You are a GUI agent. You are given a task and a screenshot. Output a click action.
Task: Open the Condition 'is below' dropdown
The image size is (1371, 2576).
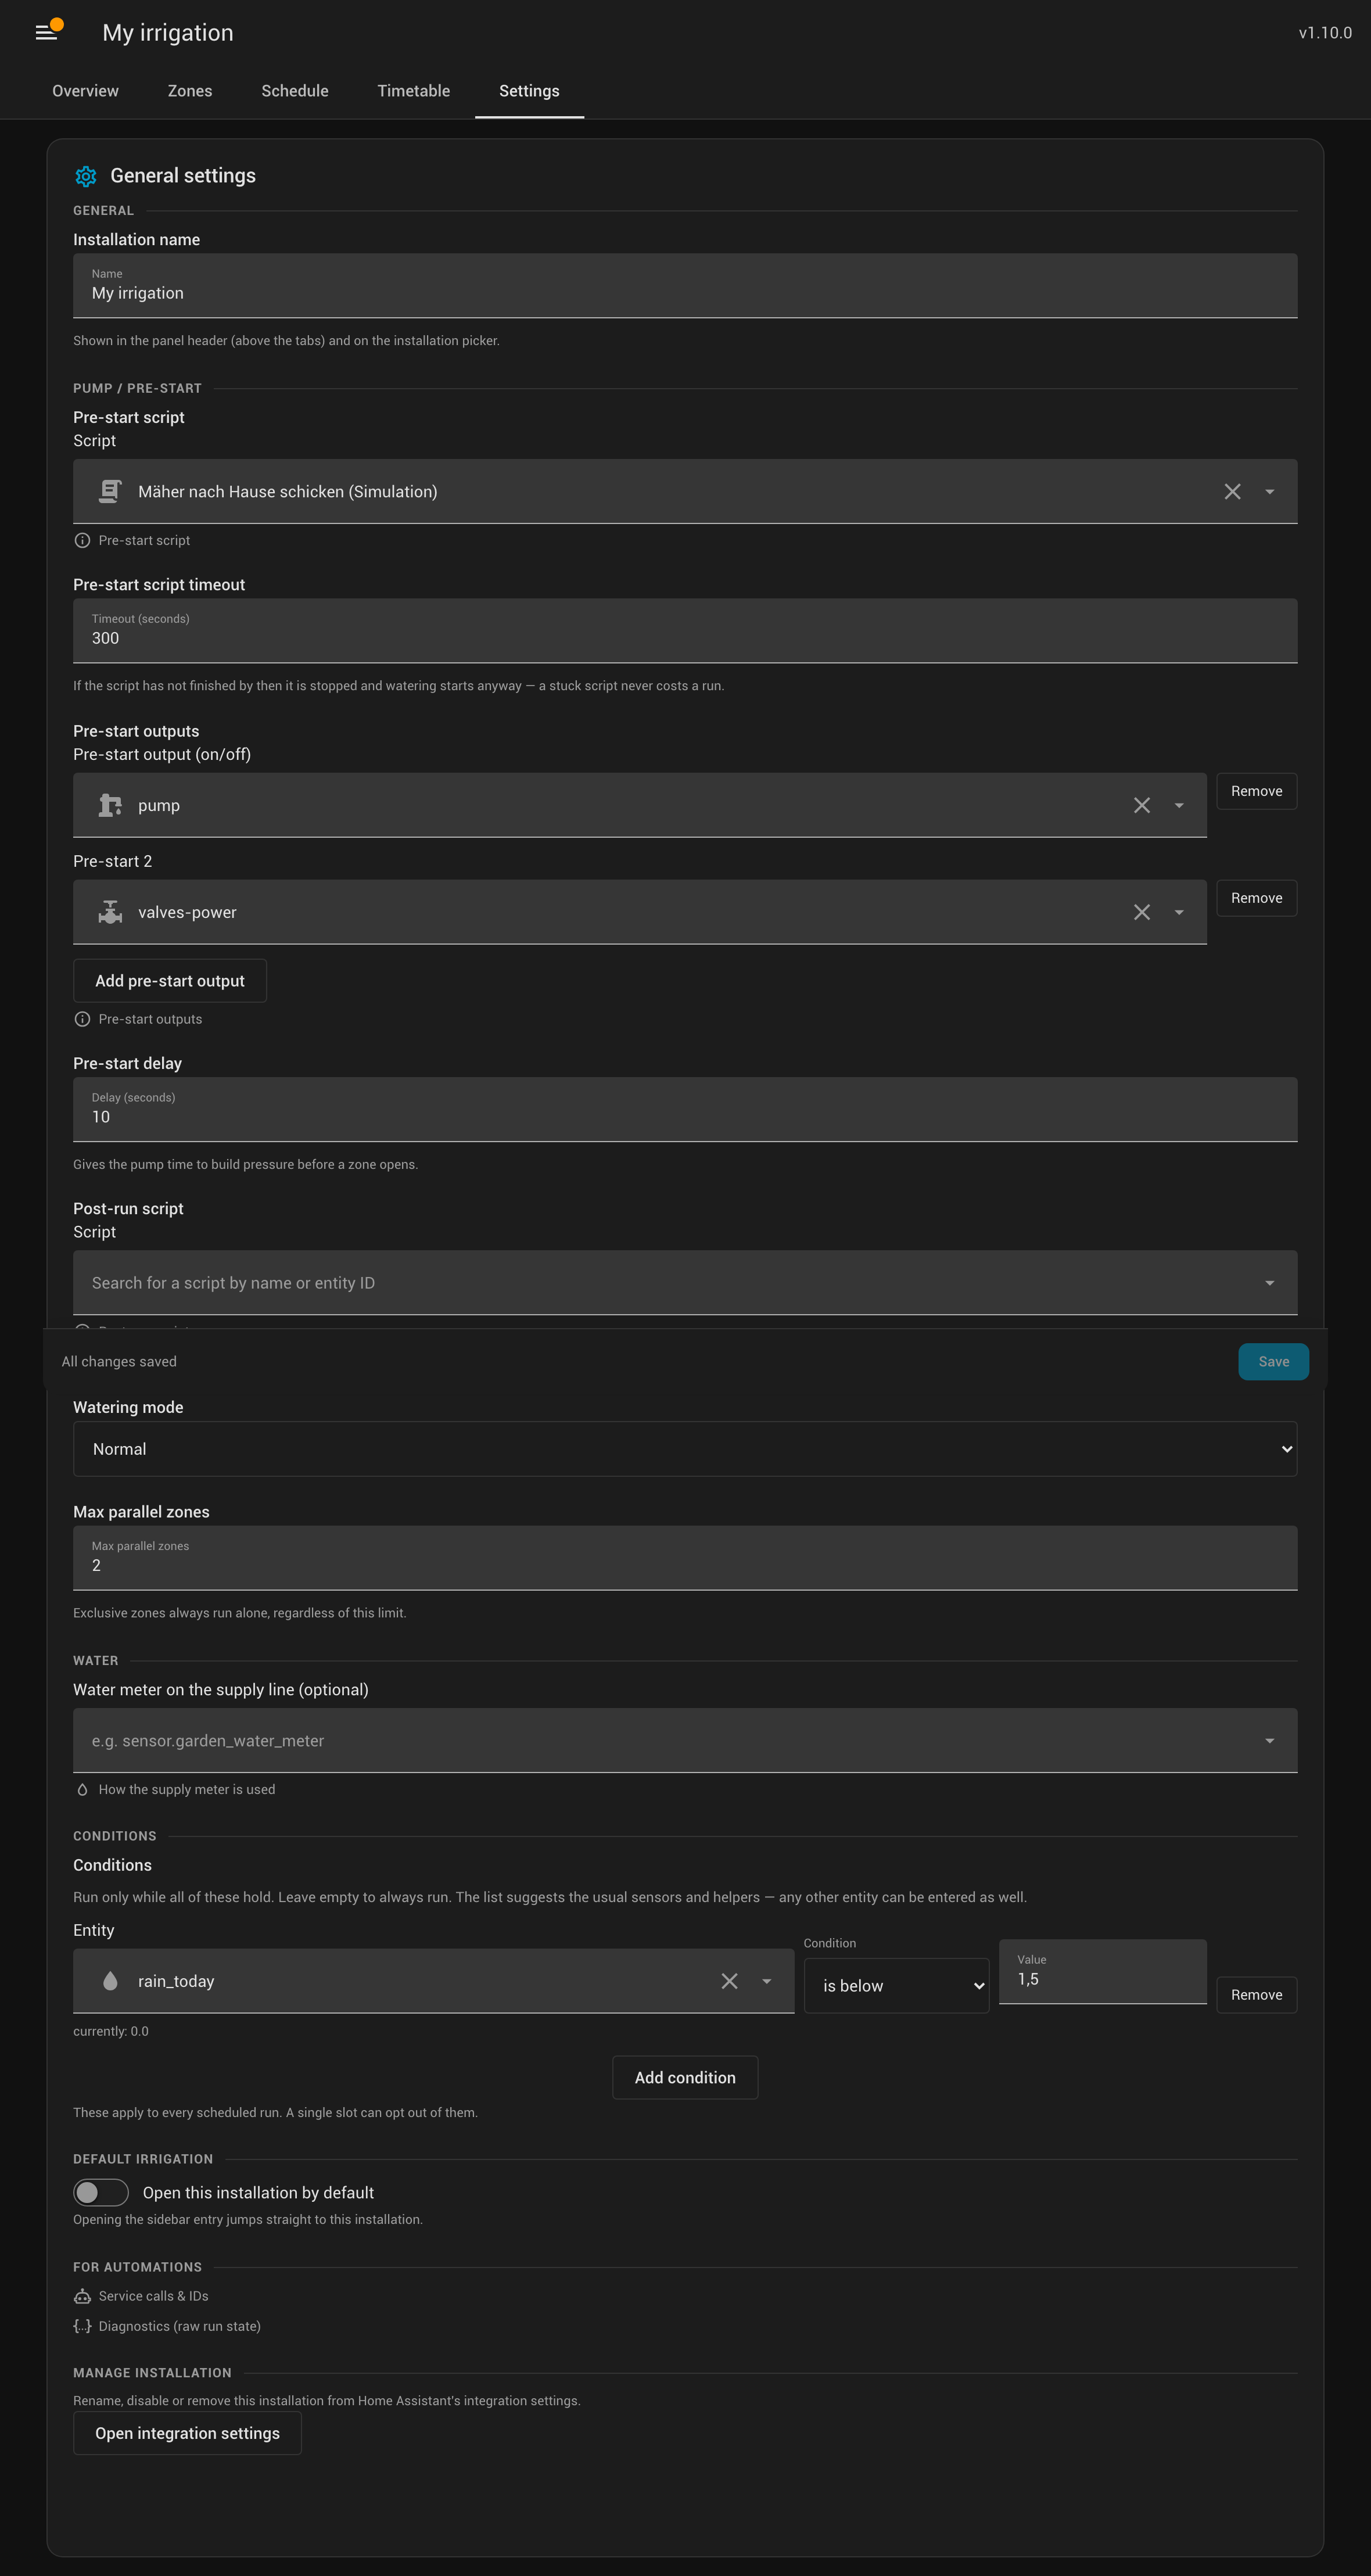pos(896,1986)
